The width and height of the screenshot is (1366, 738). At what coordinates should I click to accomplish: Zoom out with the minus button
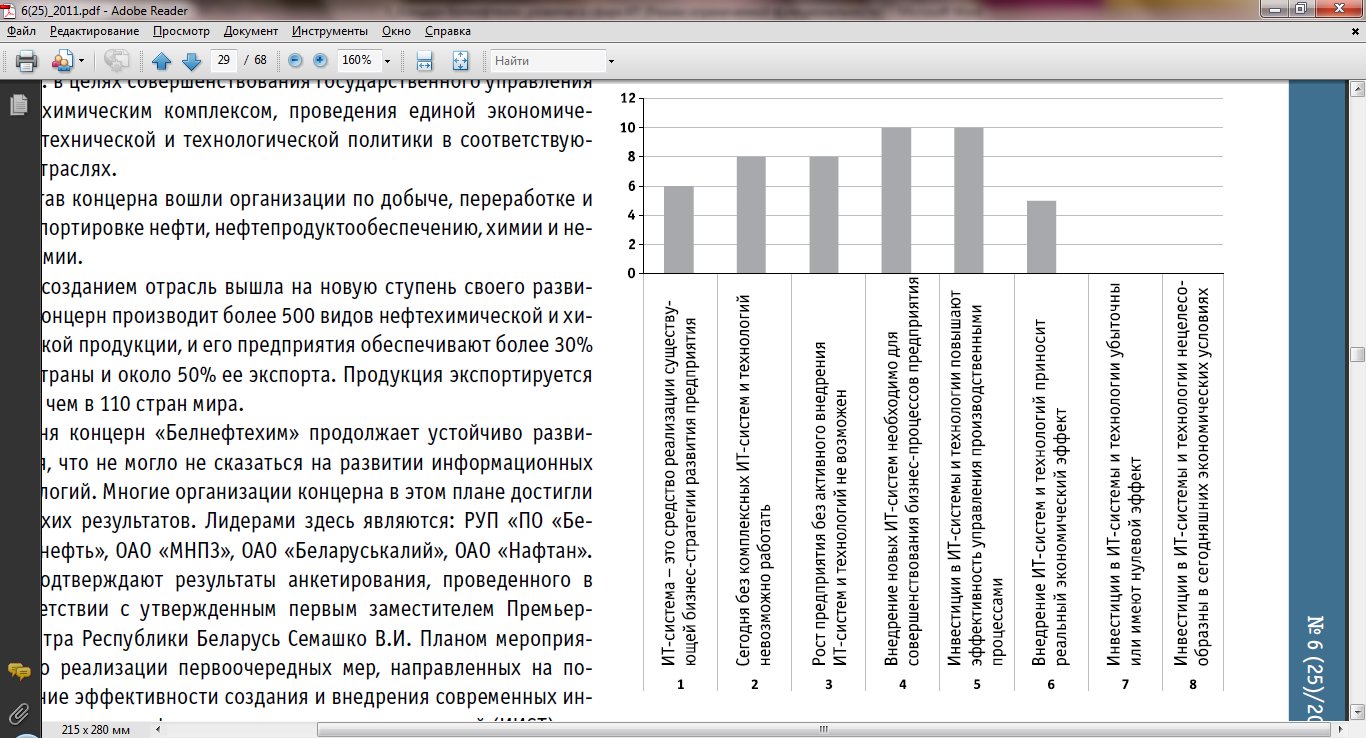point(295,60)
